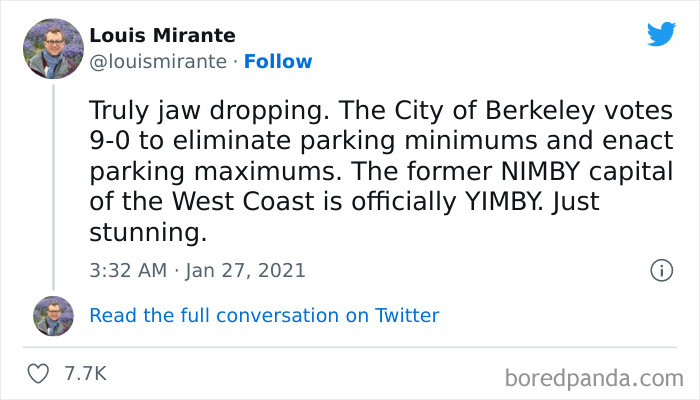
Task: Open Louis Mirante's large profile picture
Action: tap(53, 48)
